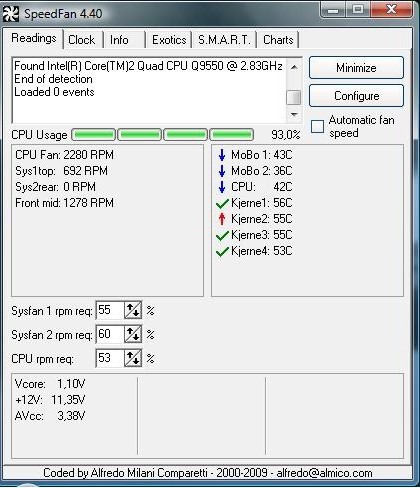Image resolution: width=420 pixels, height=488 pixels.
Task: Click the Minimize button
Action: tap(356, 68)
